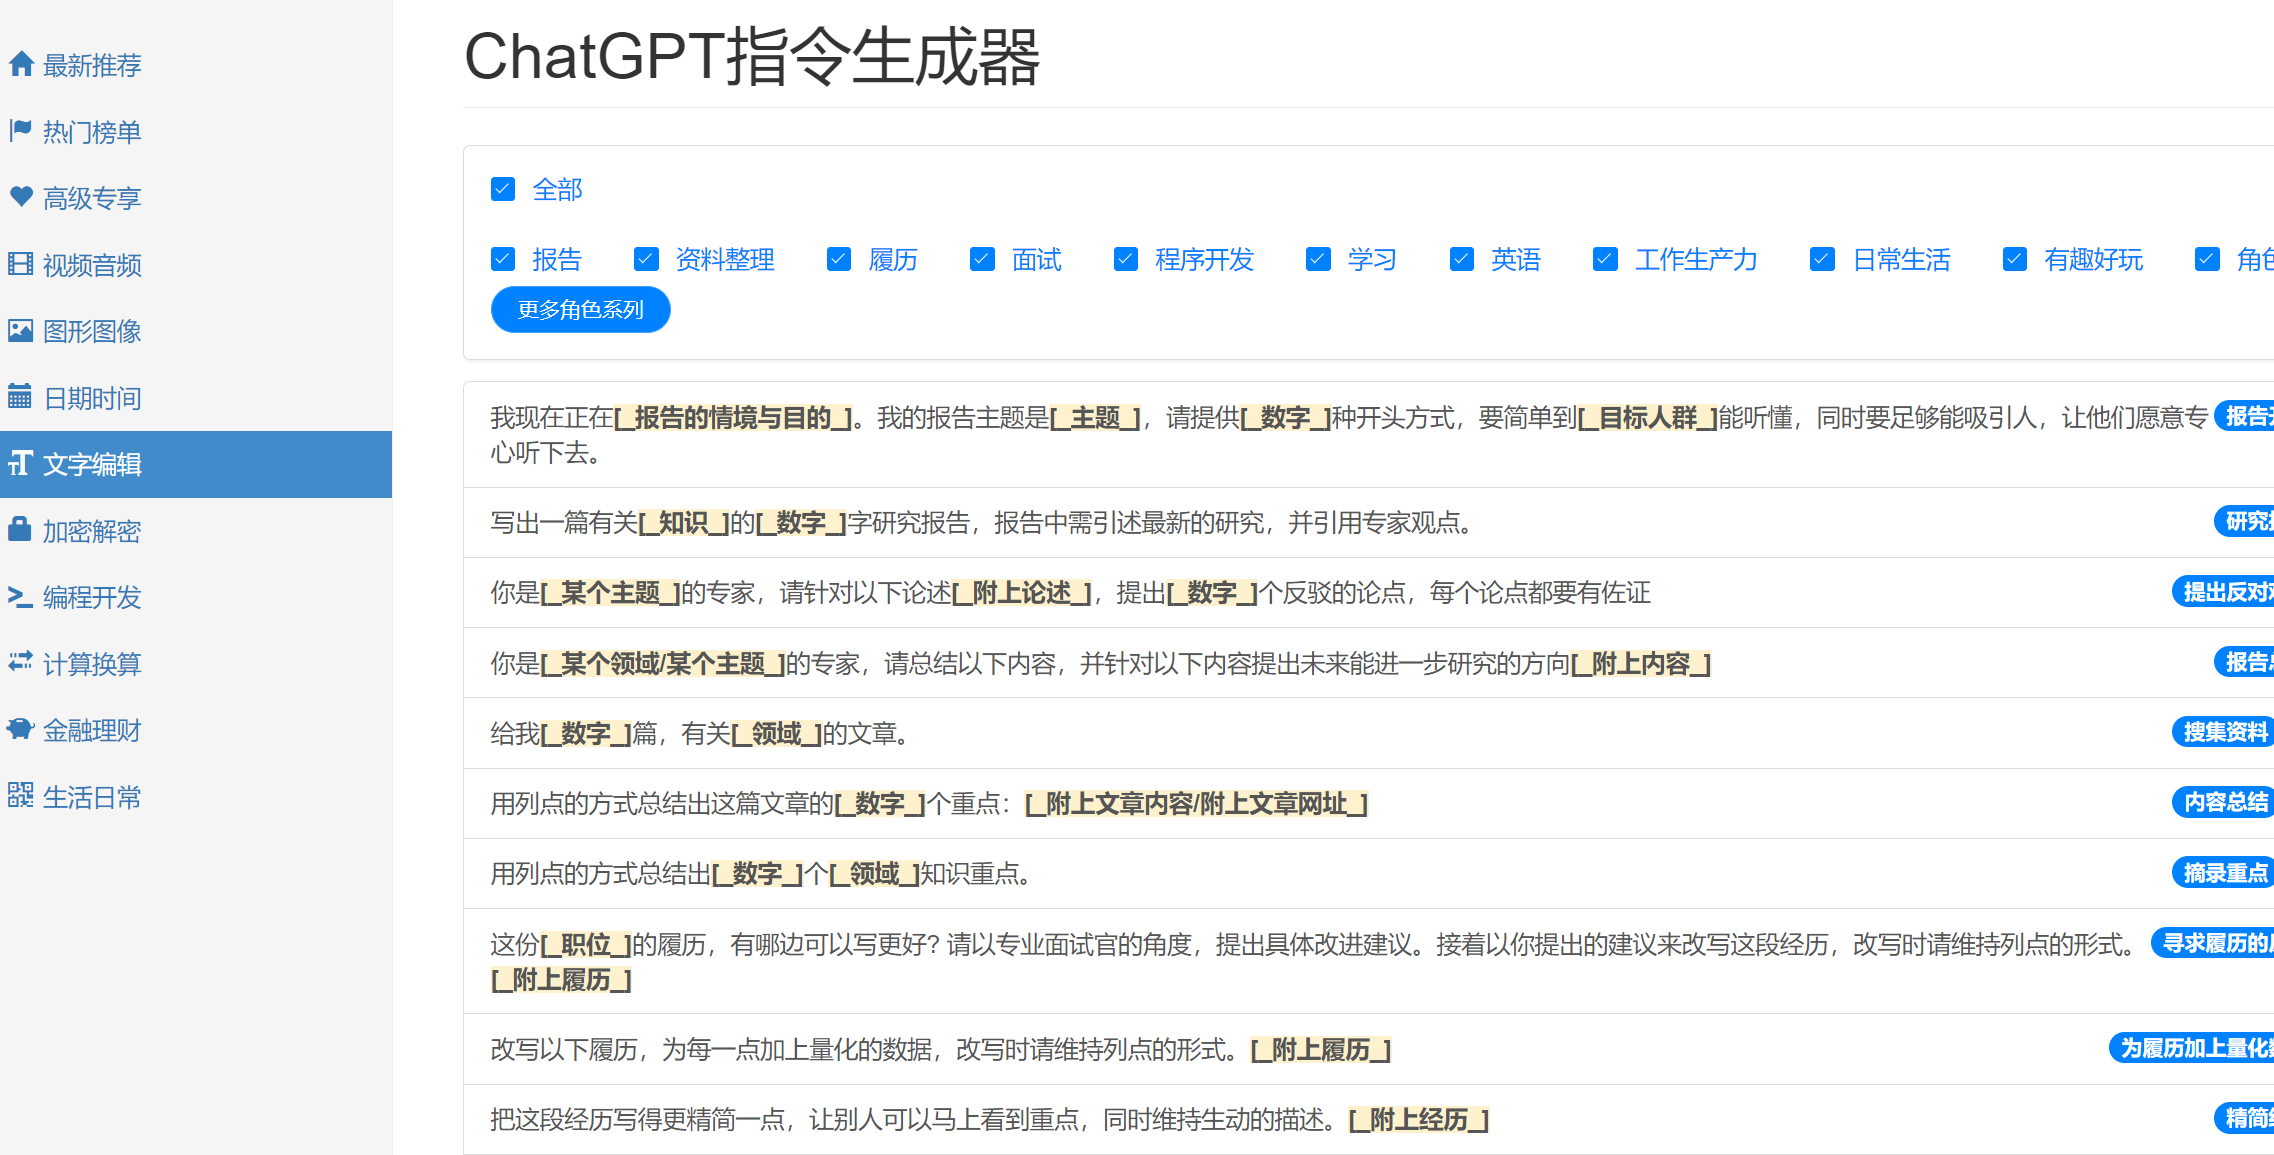
Task: Open 日期时间 calendar icon
Action: pos(21,397)
